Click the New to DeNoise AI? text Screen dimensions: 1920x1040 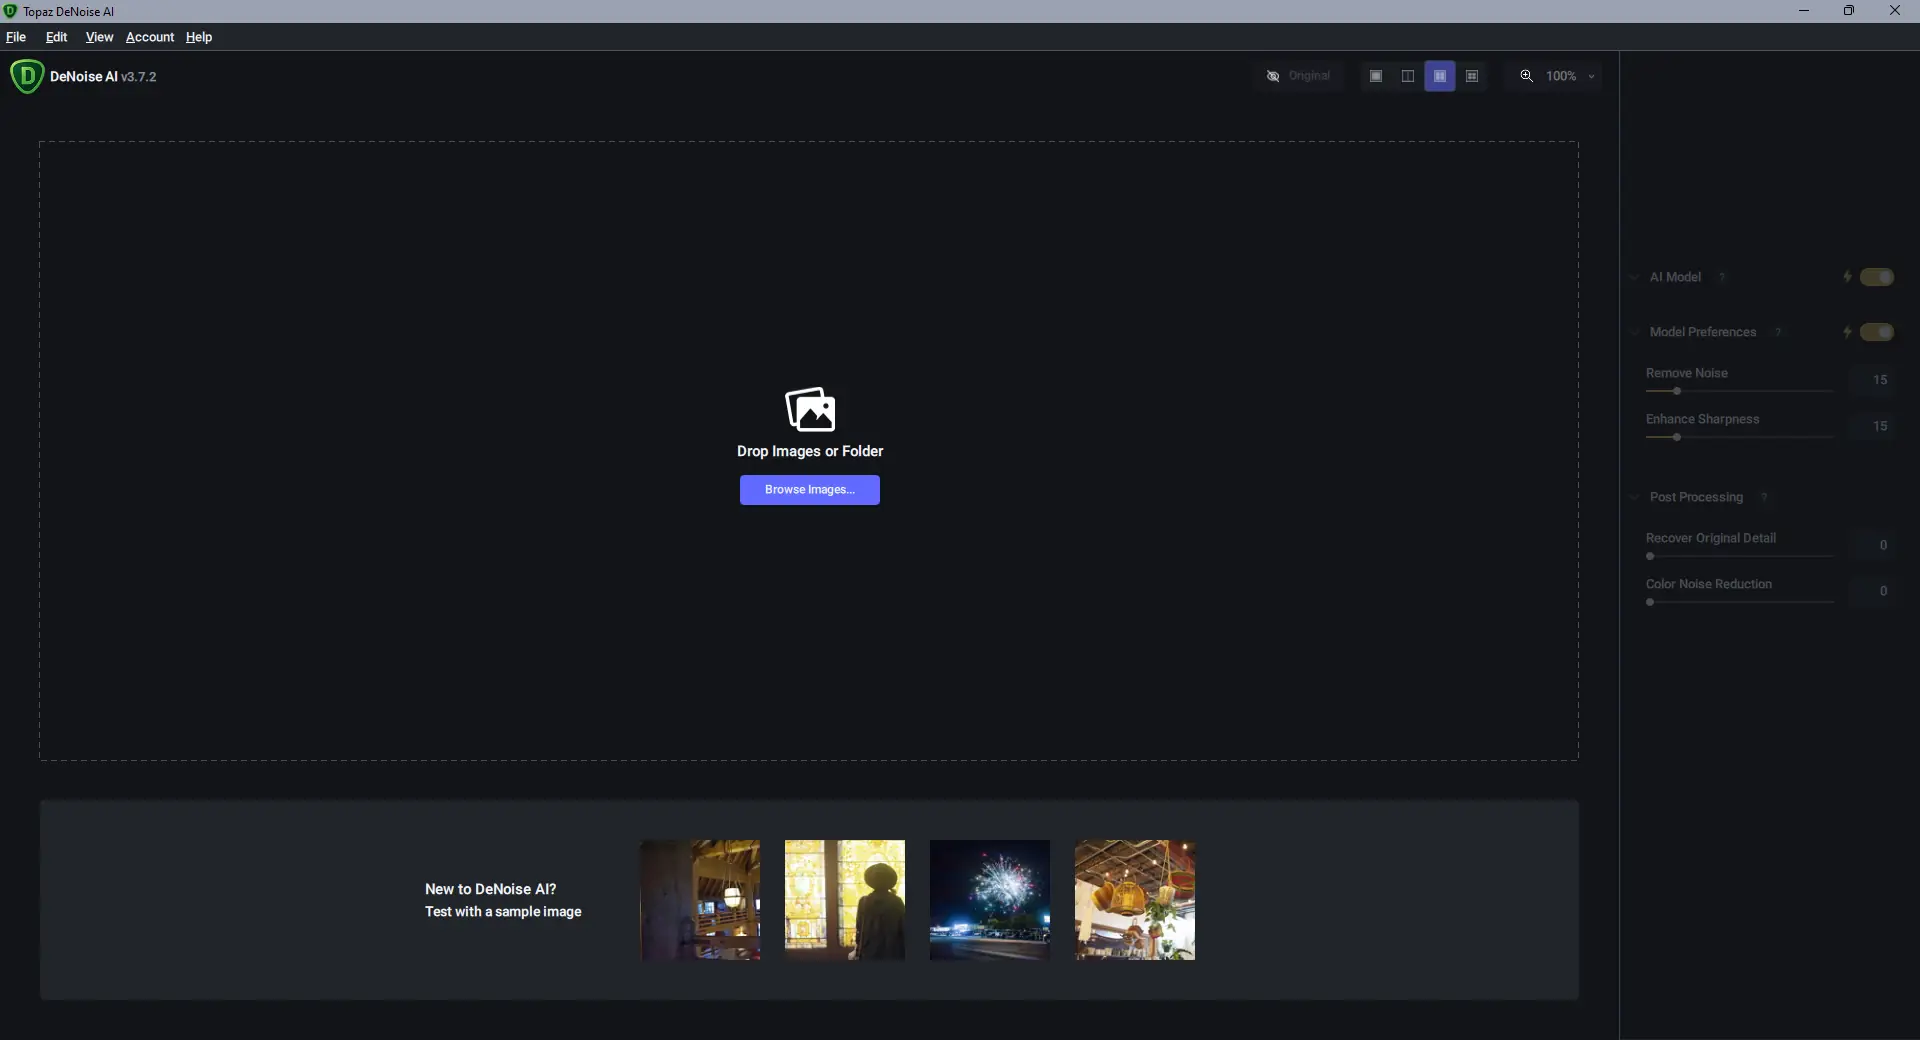[x=490, y=889]
